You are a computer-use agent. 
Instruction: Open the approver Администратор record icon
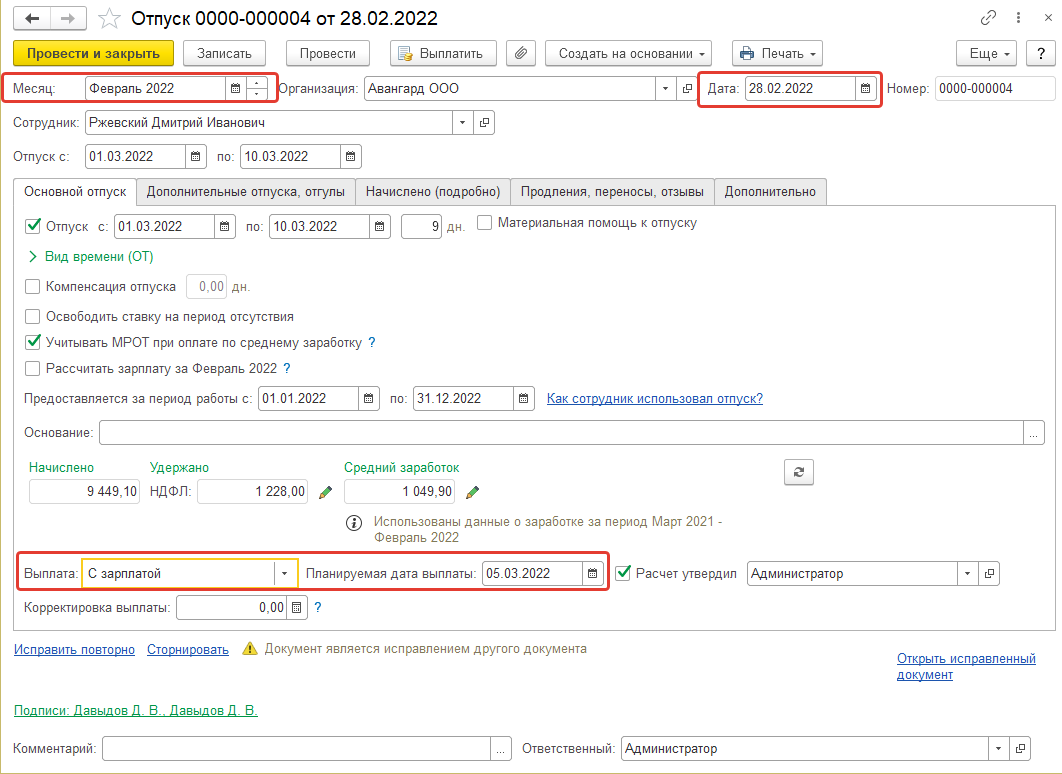coord(989,574)
